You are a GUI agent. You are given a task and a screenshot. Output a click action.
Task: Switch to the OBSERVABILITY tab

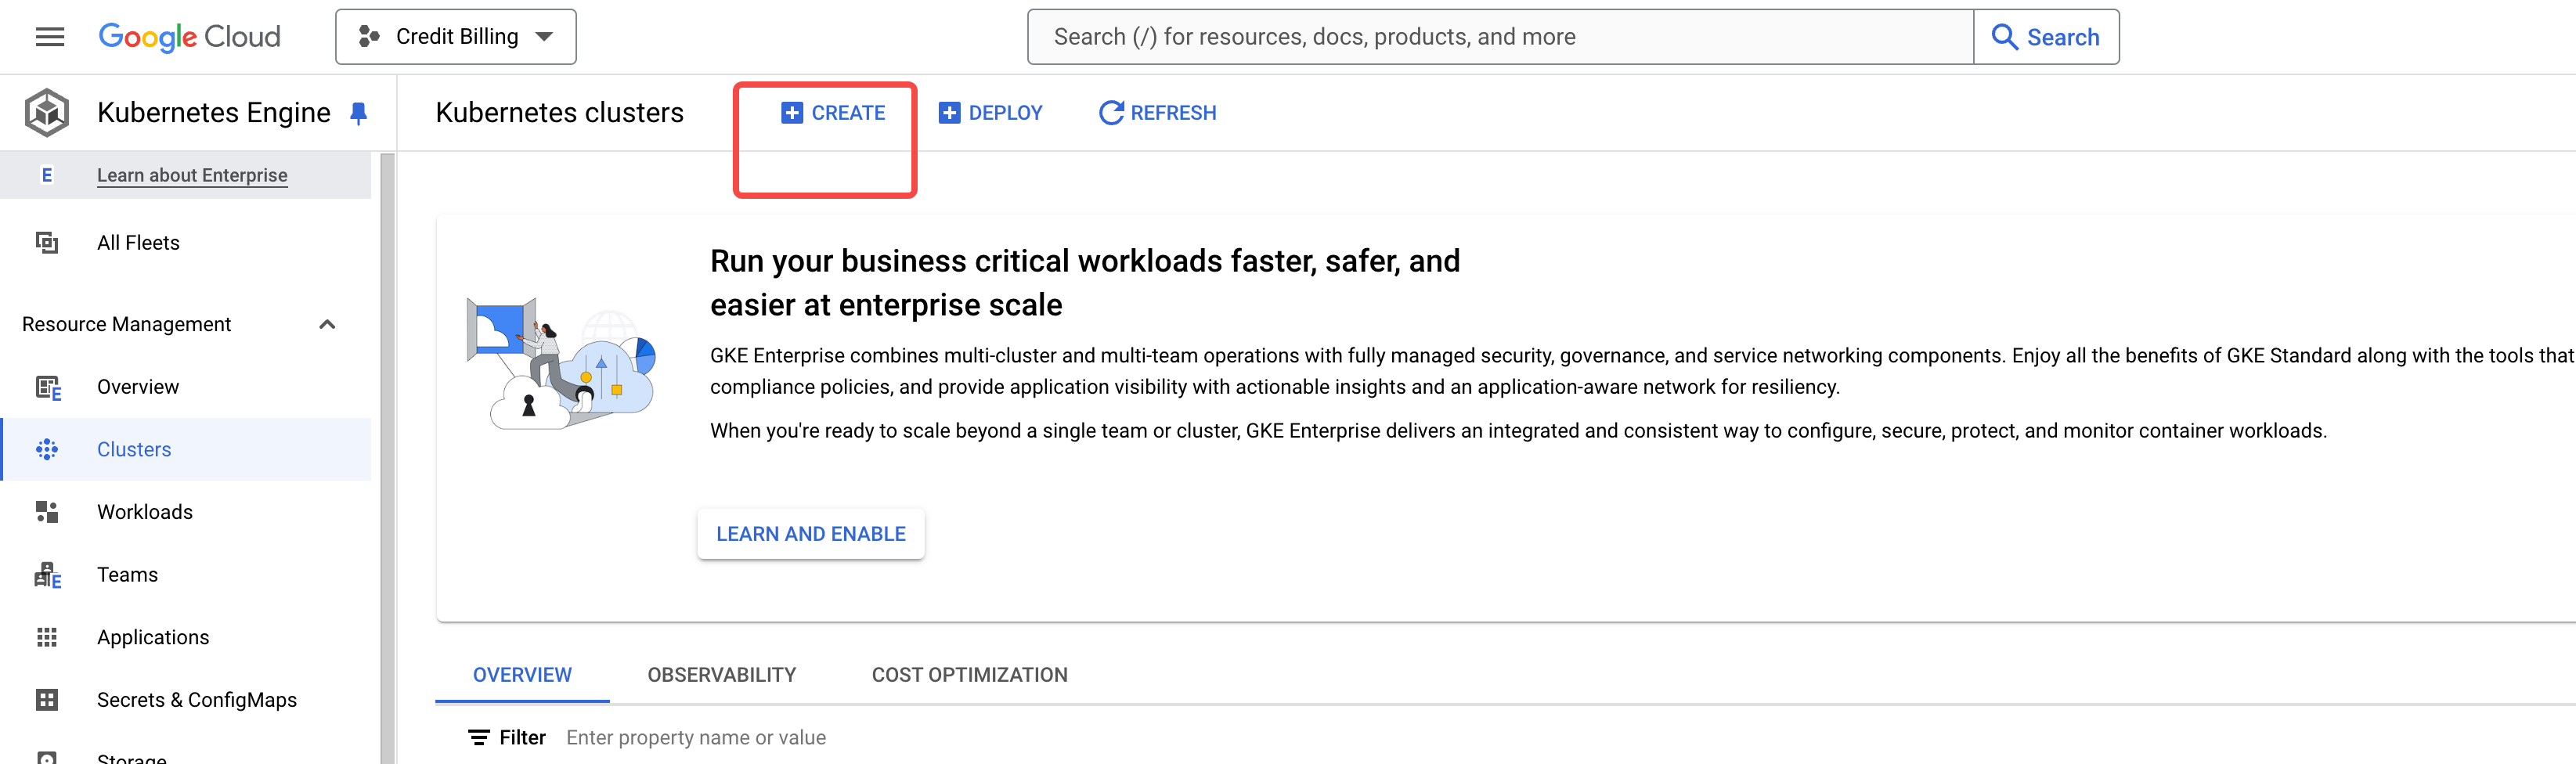click(722, 675)
